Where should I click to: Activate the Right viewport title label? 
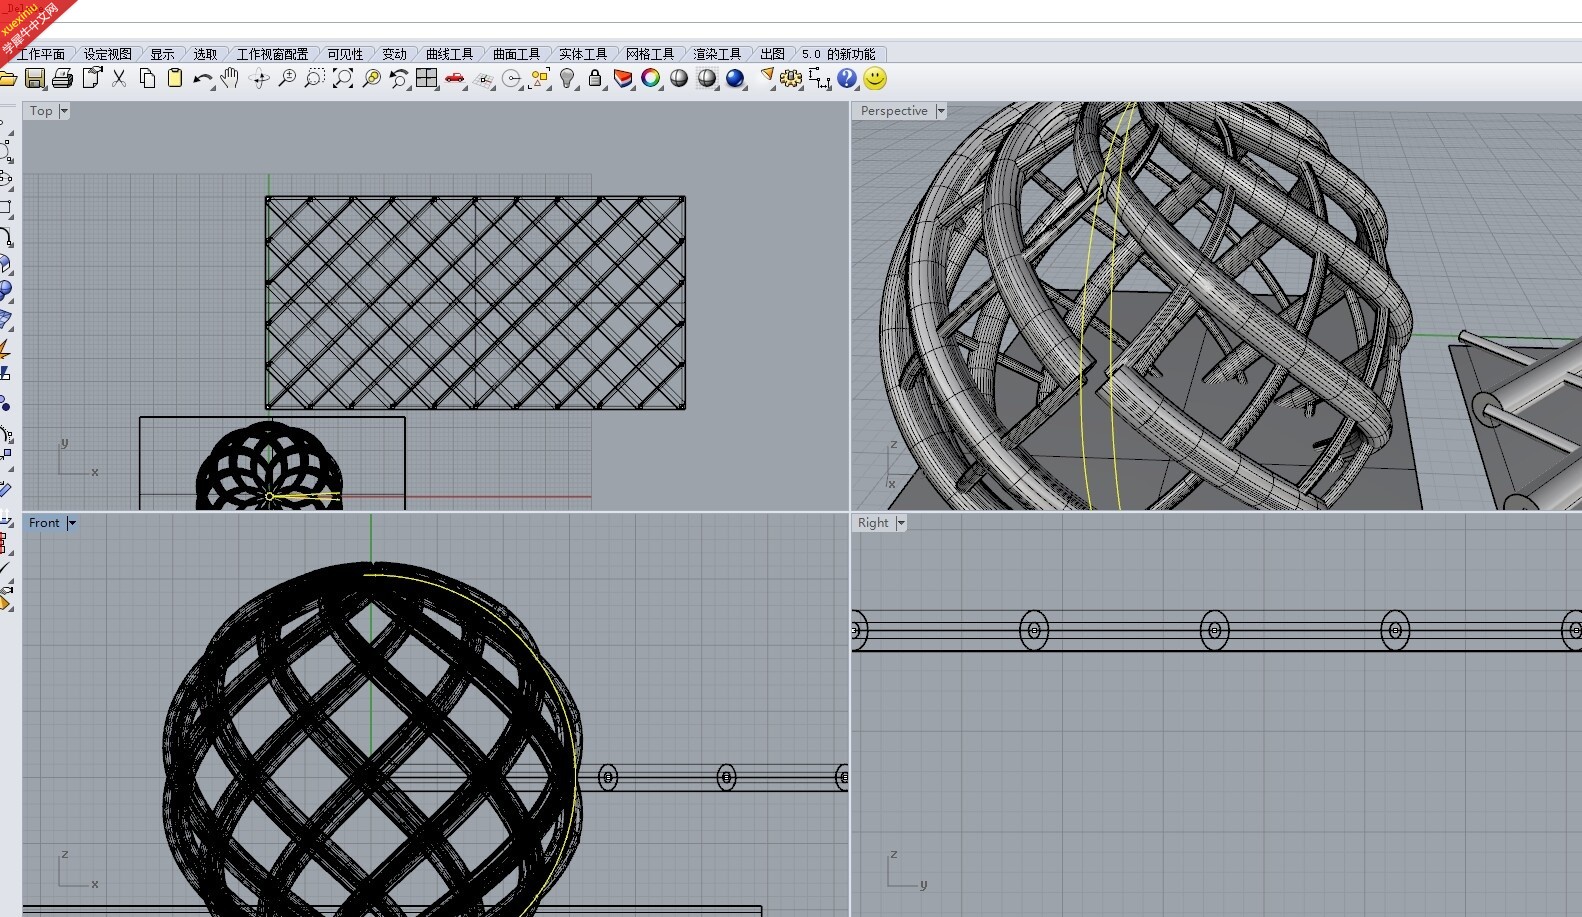(873, 523)
